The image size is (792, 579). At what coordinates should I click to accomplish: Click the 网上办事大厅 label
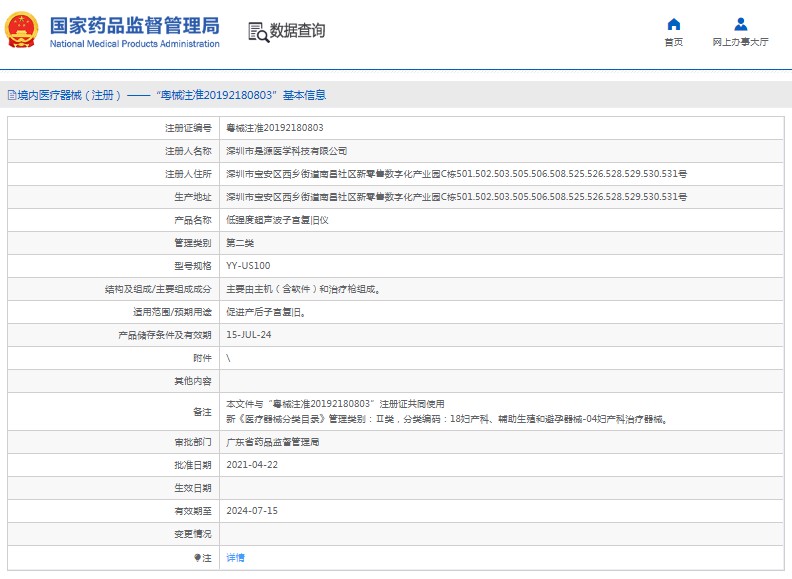click(740, 42)
